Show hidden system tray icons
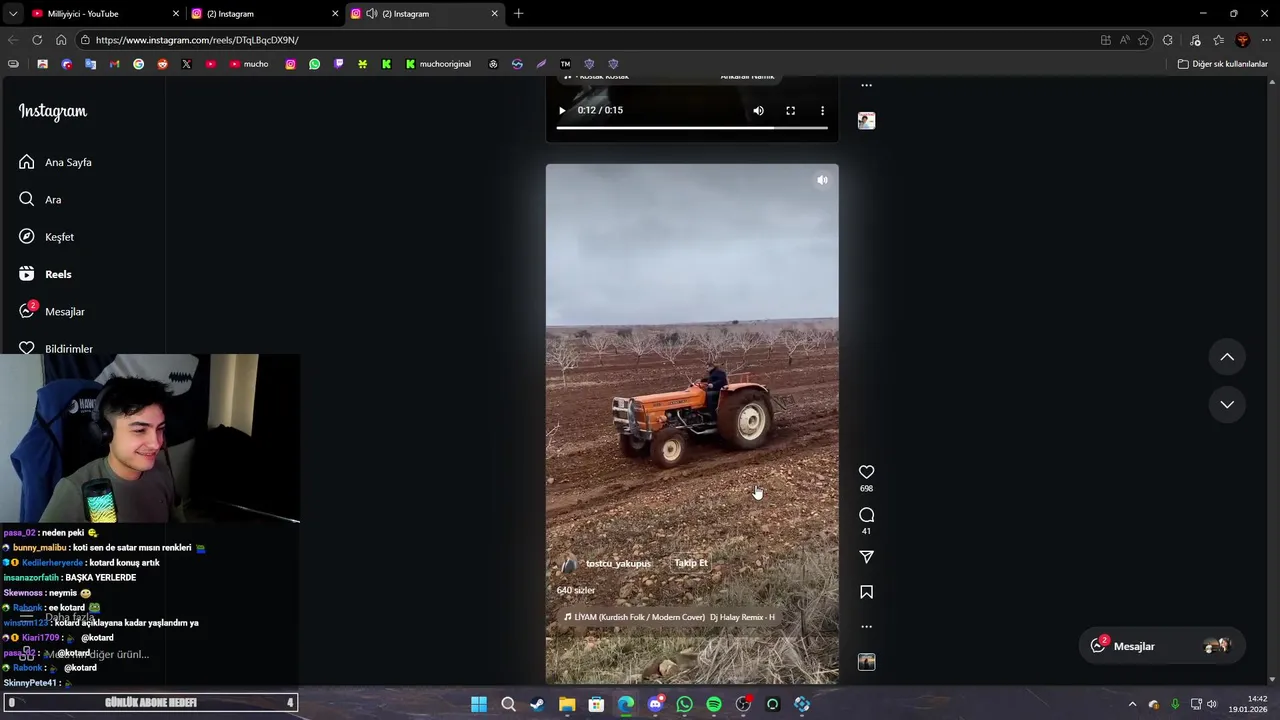Viewport: 1280px width, 720px height. pyautogui.click(x=1132, y=704)
